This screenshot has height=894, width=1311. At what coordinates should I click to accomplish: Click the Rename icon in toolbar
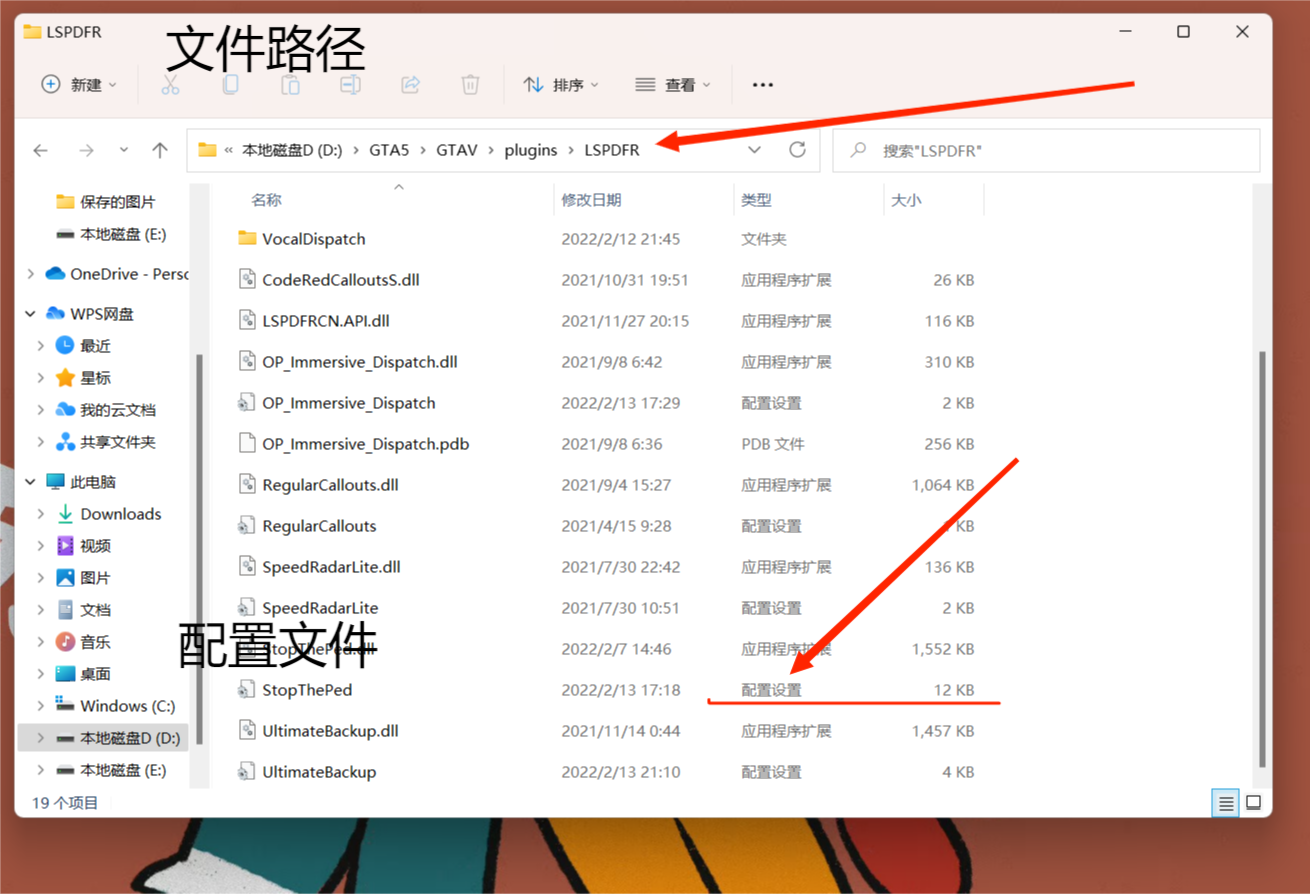point(350,85)
